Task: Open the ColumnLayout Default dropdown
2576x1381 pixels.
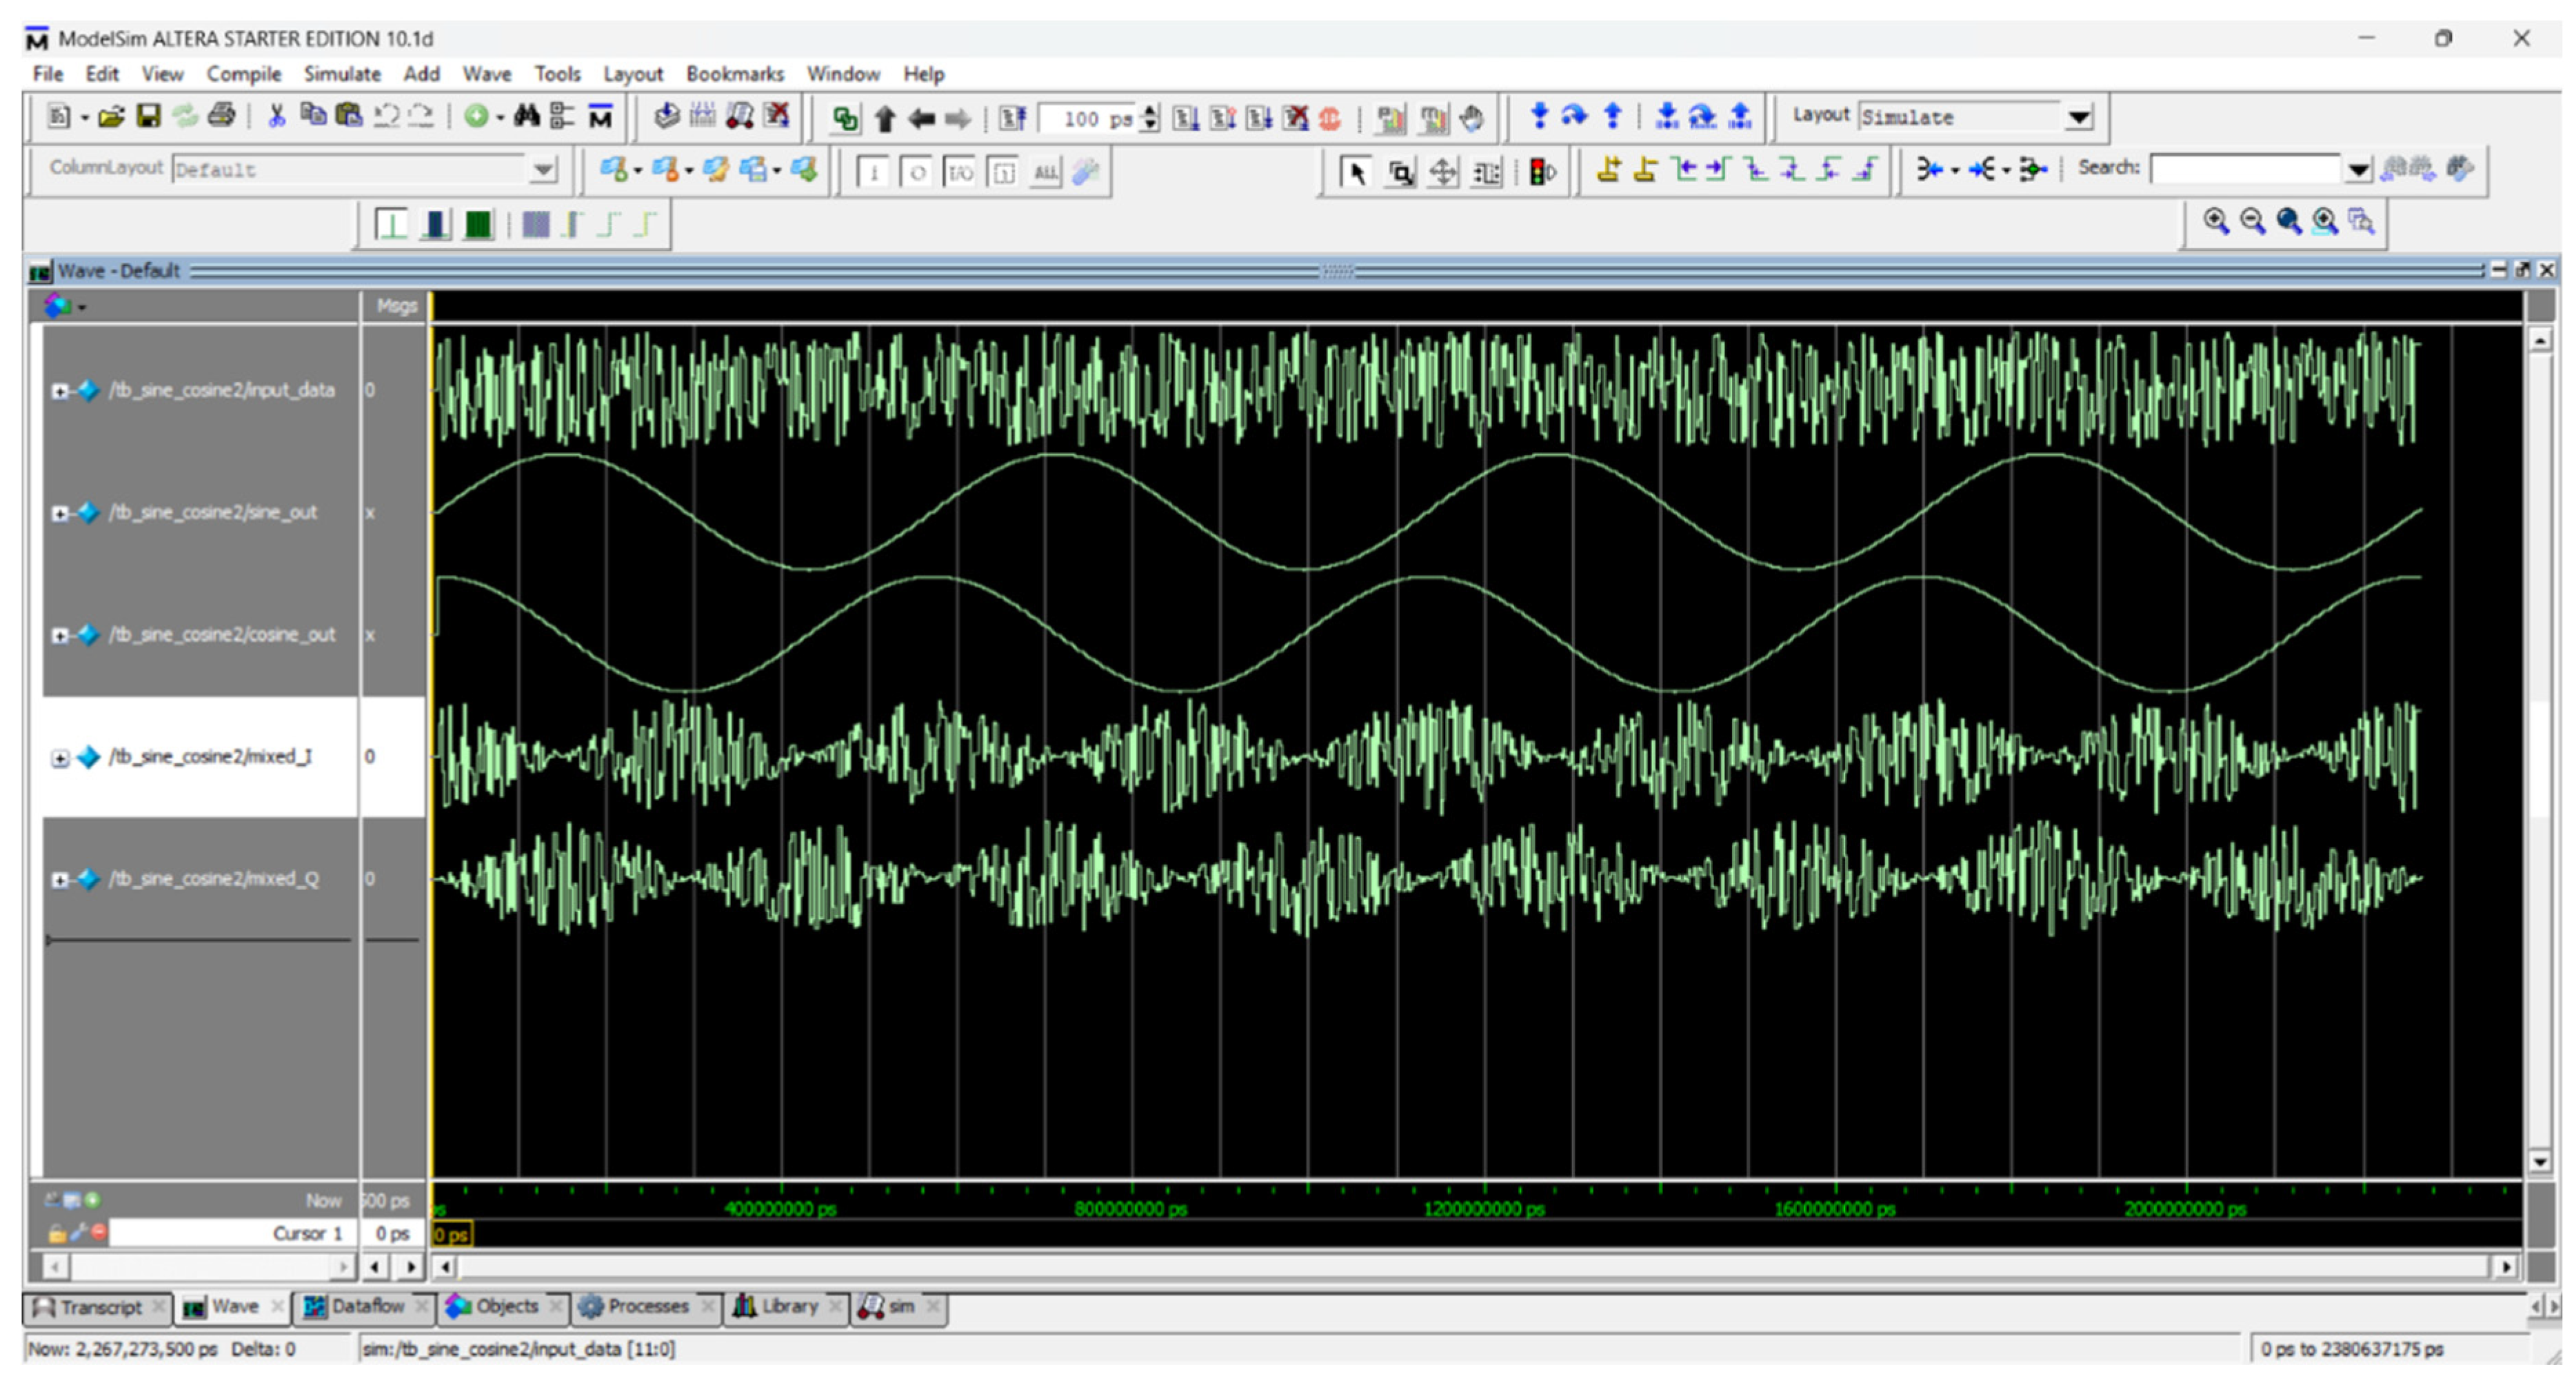Action: coord(543,170)
